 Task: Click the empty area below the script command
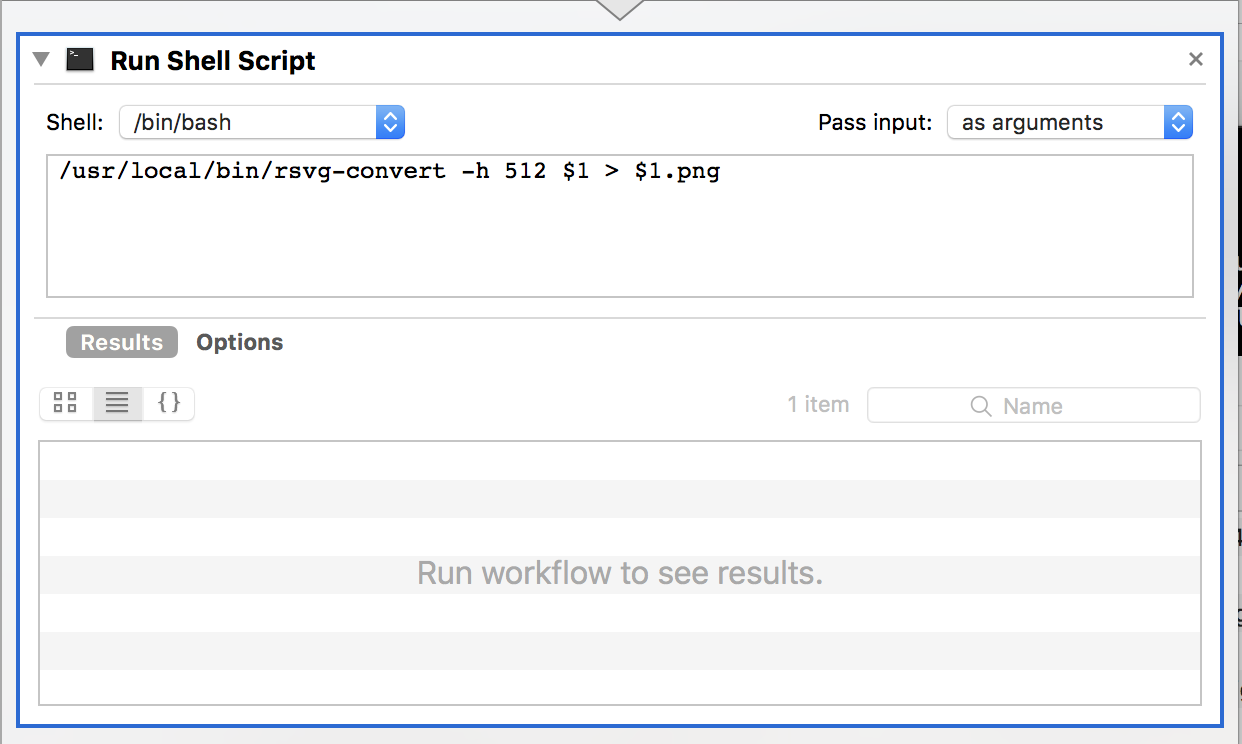click(619, 245)
